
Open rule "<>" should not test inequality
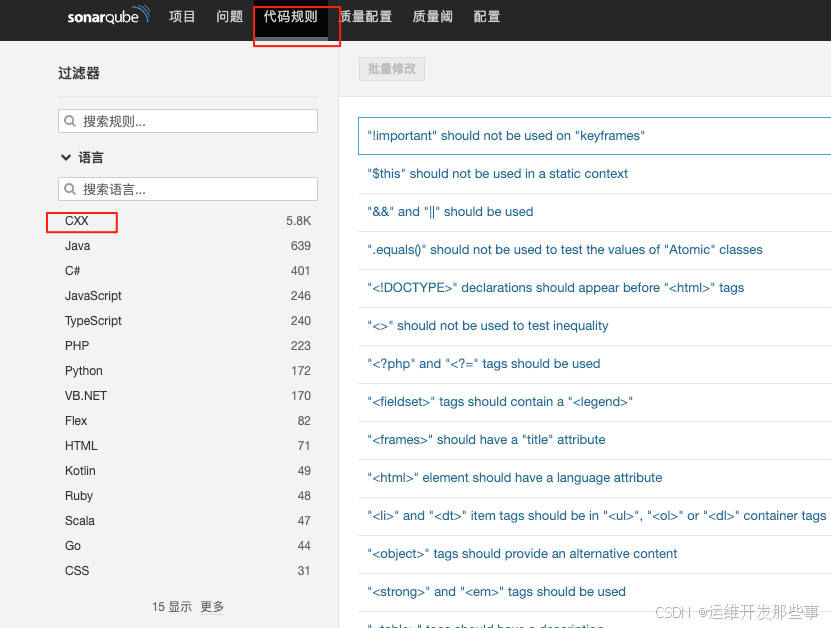(x=488, y=325)
